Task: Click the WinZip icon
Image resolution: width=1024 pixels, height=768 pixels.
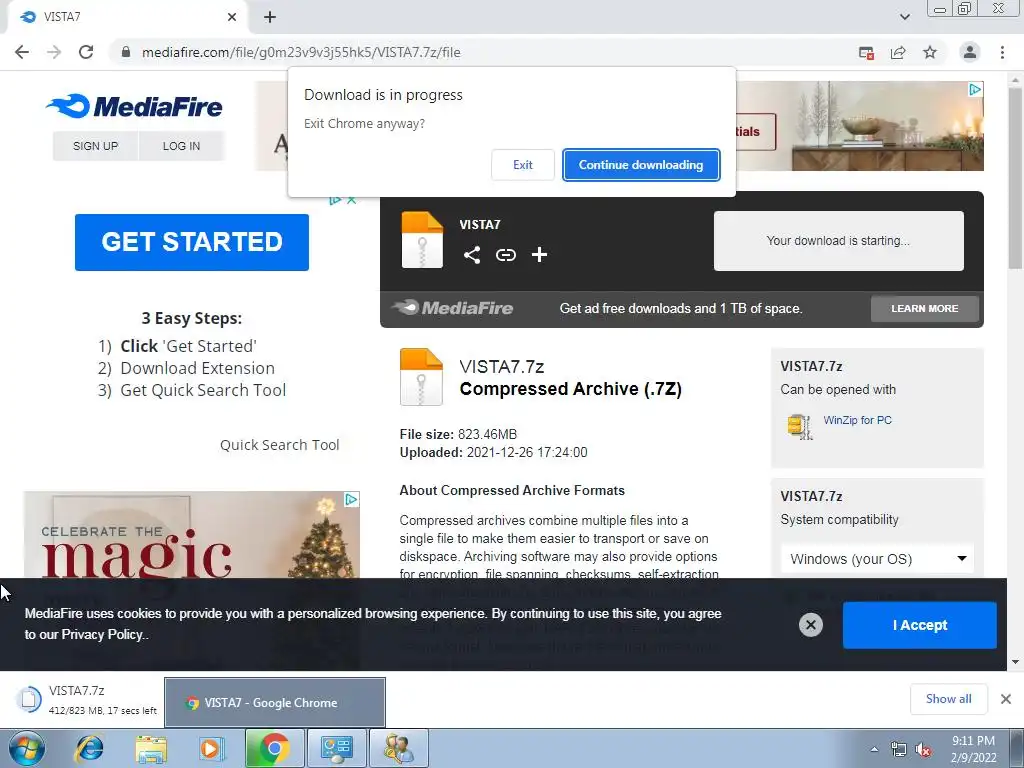Action: click(x=799, y=426)
